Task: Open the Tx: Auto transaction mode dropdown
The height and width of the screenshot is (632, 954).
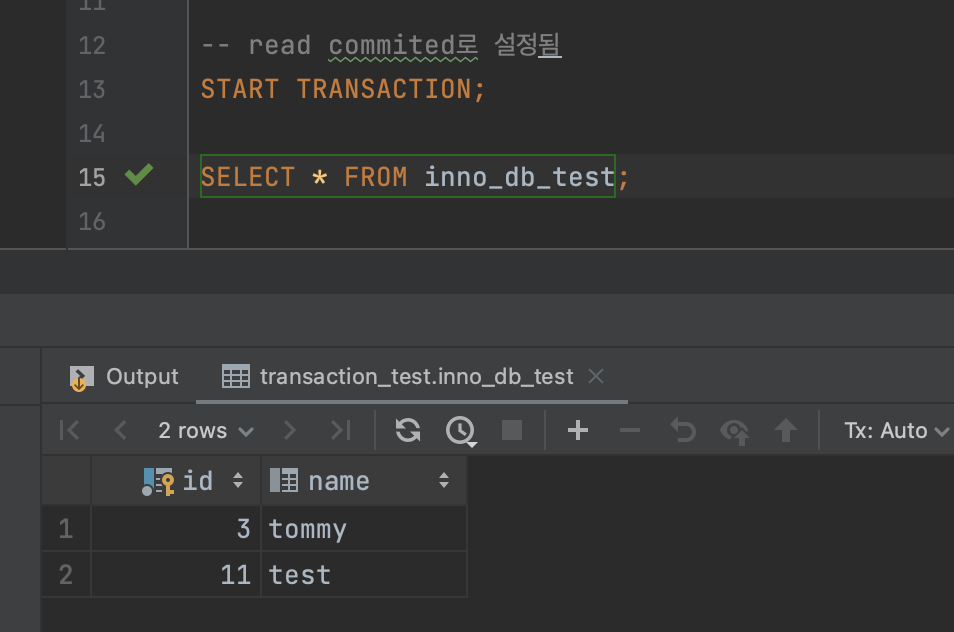Action: [895, 430]
